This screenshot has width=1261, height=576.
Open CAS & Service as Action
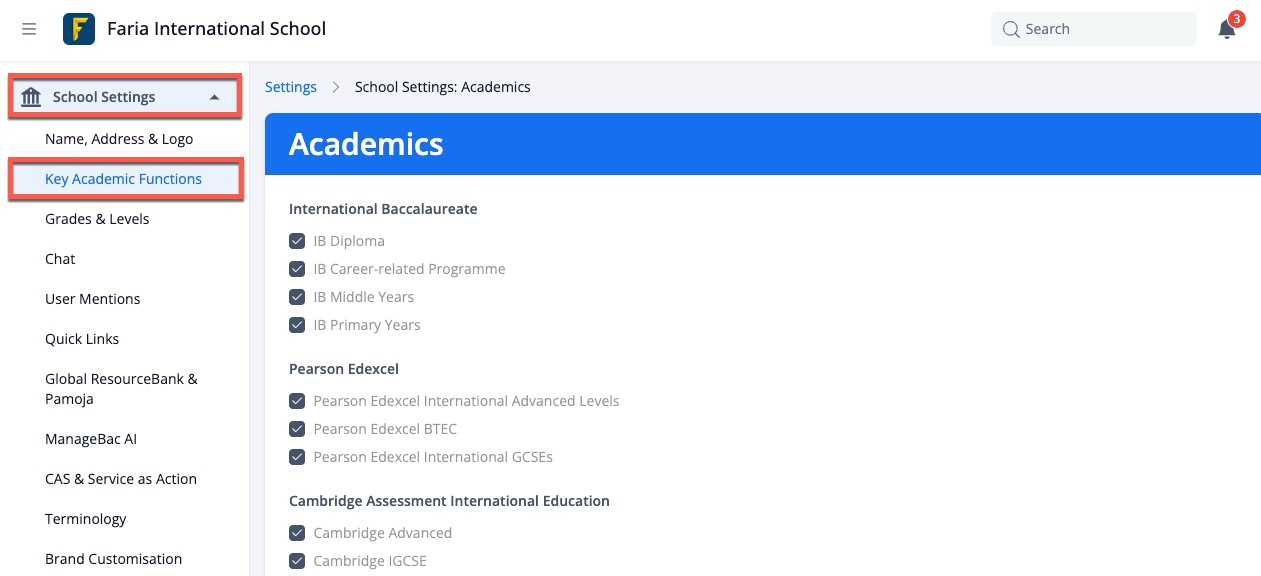121,479
